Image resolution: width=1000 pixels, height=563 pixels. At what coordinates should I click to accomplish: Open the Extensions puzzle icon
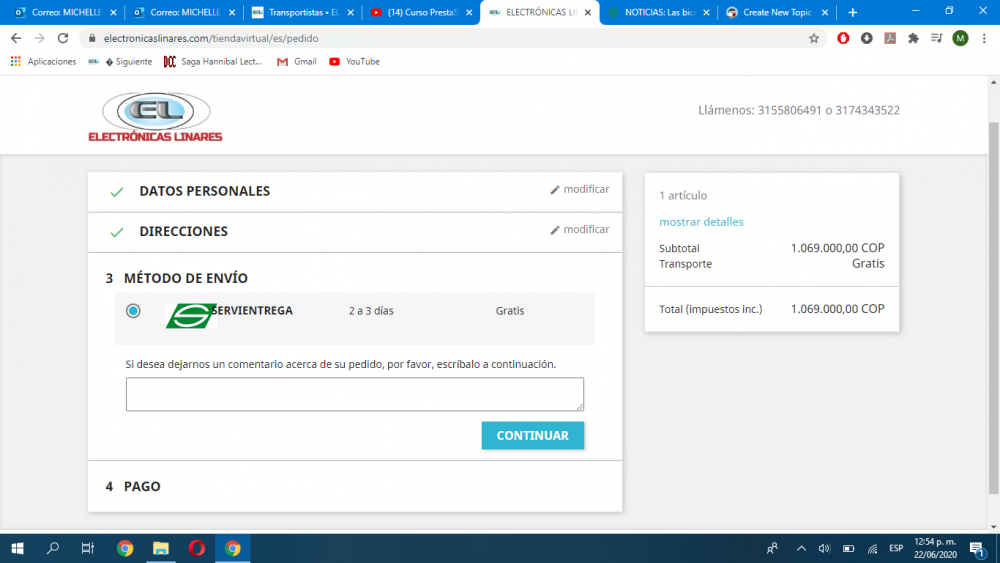(x=913, y=38)
